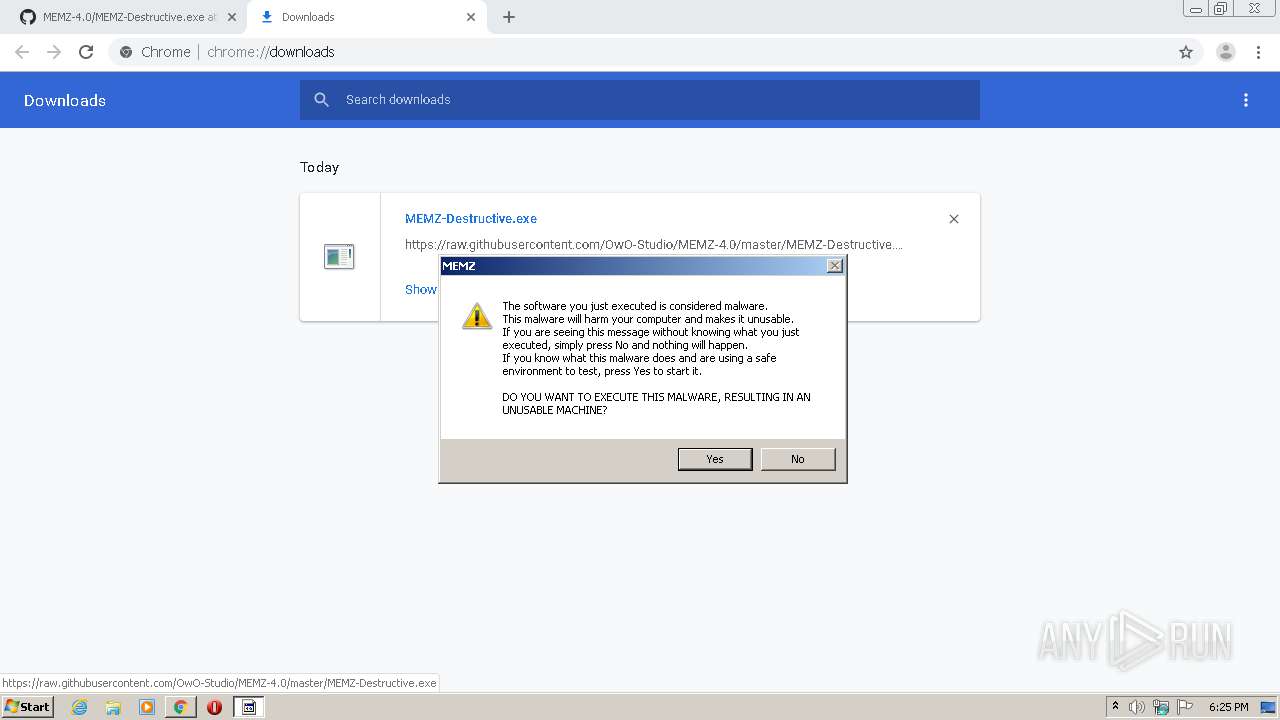Click the Chrome site info icon

click(x=126, y=52)
